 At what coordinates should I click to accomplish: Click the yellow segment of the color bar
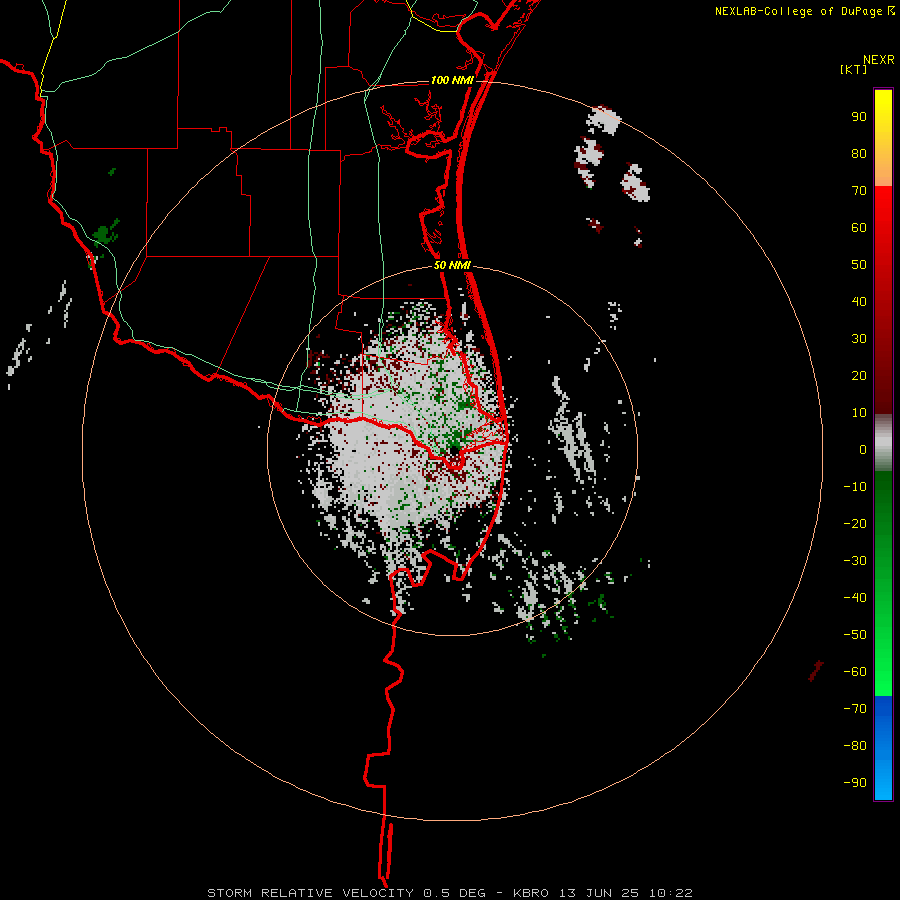click(883, 138)
